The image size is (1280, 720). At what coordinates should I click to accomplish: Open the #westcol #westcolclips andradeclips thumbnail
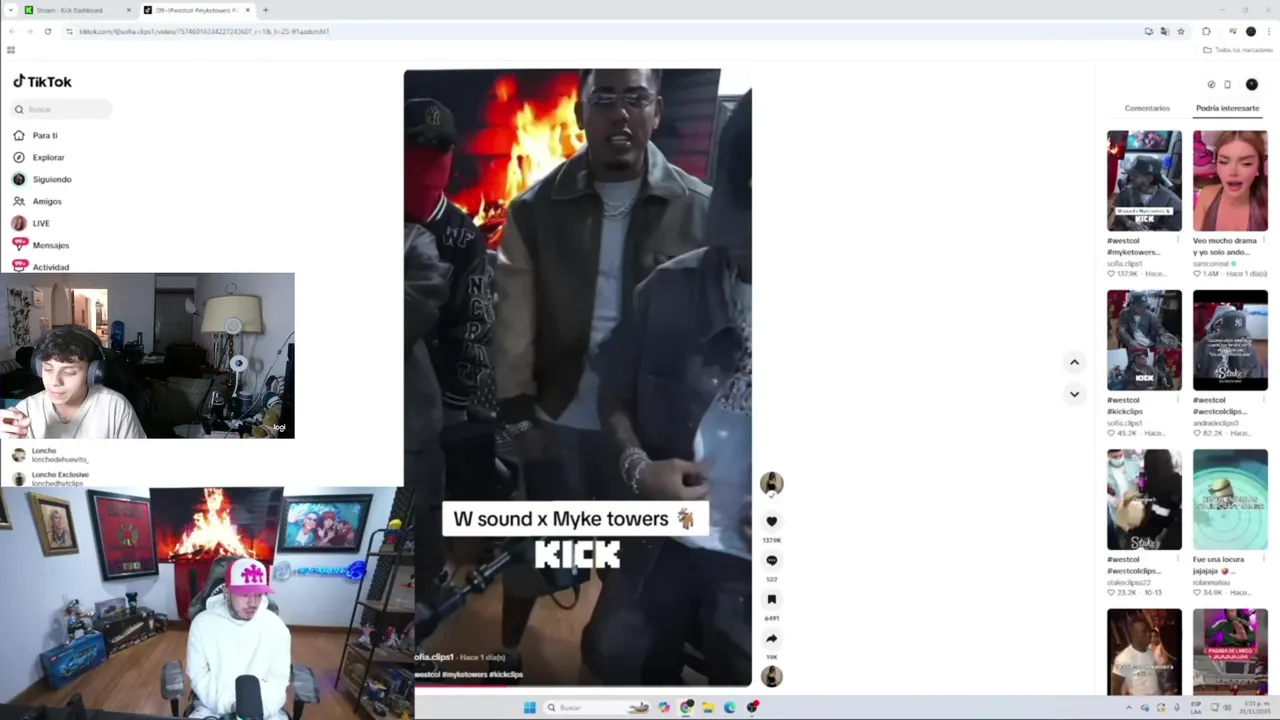coord(1230,340)
